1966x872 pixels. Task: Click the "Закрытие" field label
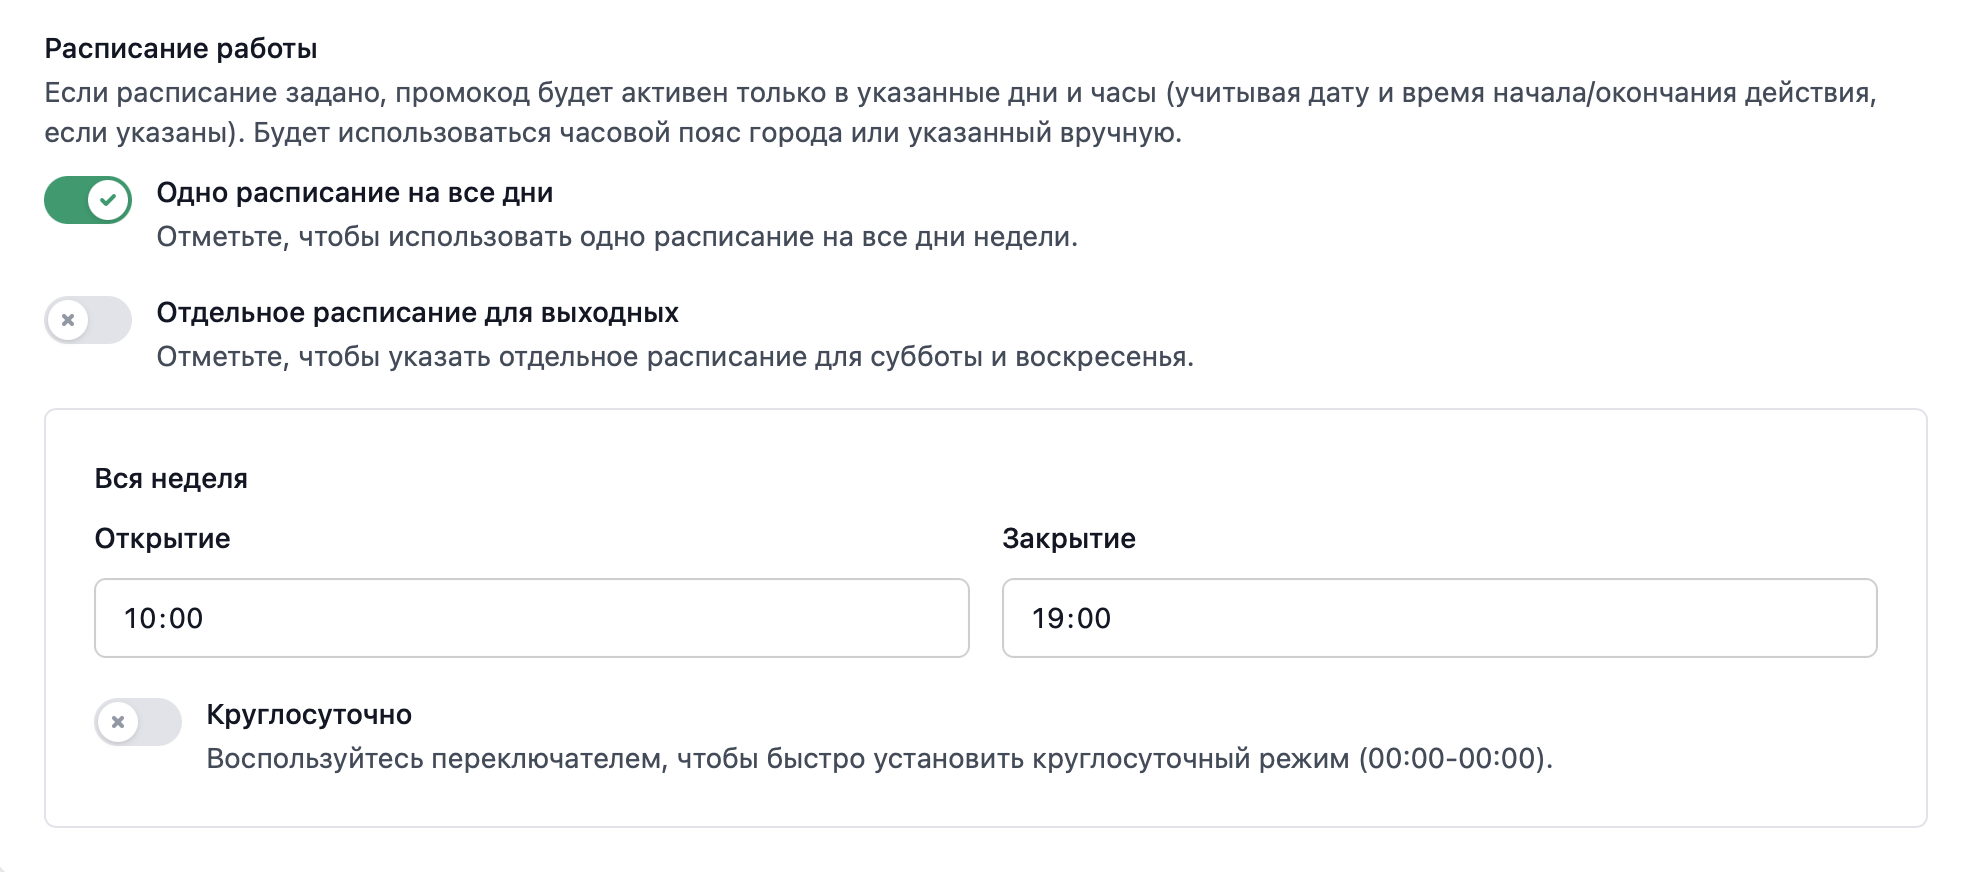[x=1068, y=539]
